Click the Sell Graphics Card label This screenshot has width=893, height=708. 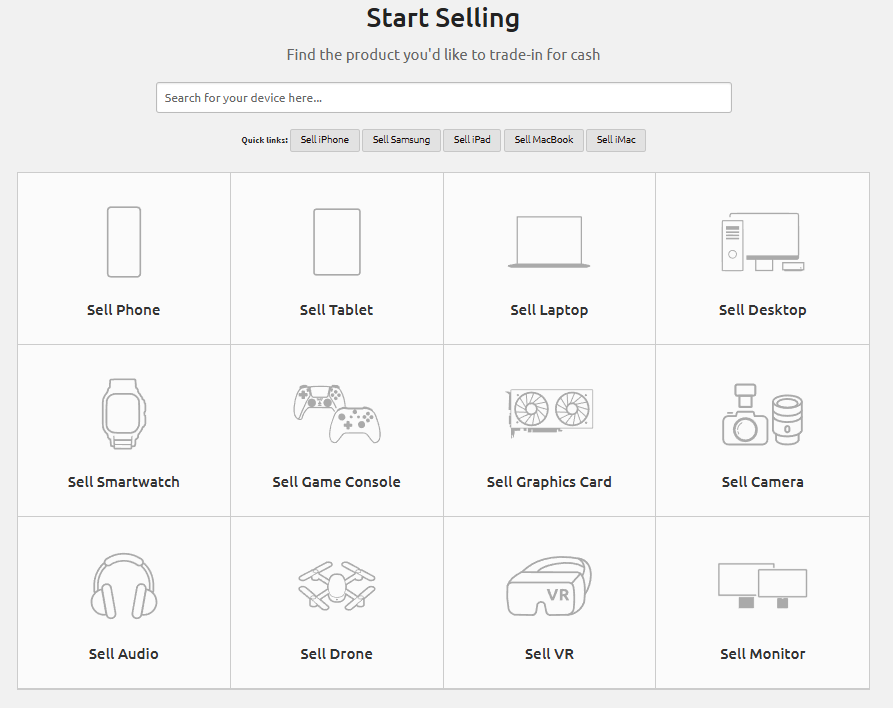549,482
